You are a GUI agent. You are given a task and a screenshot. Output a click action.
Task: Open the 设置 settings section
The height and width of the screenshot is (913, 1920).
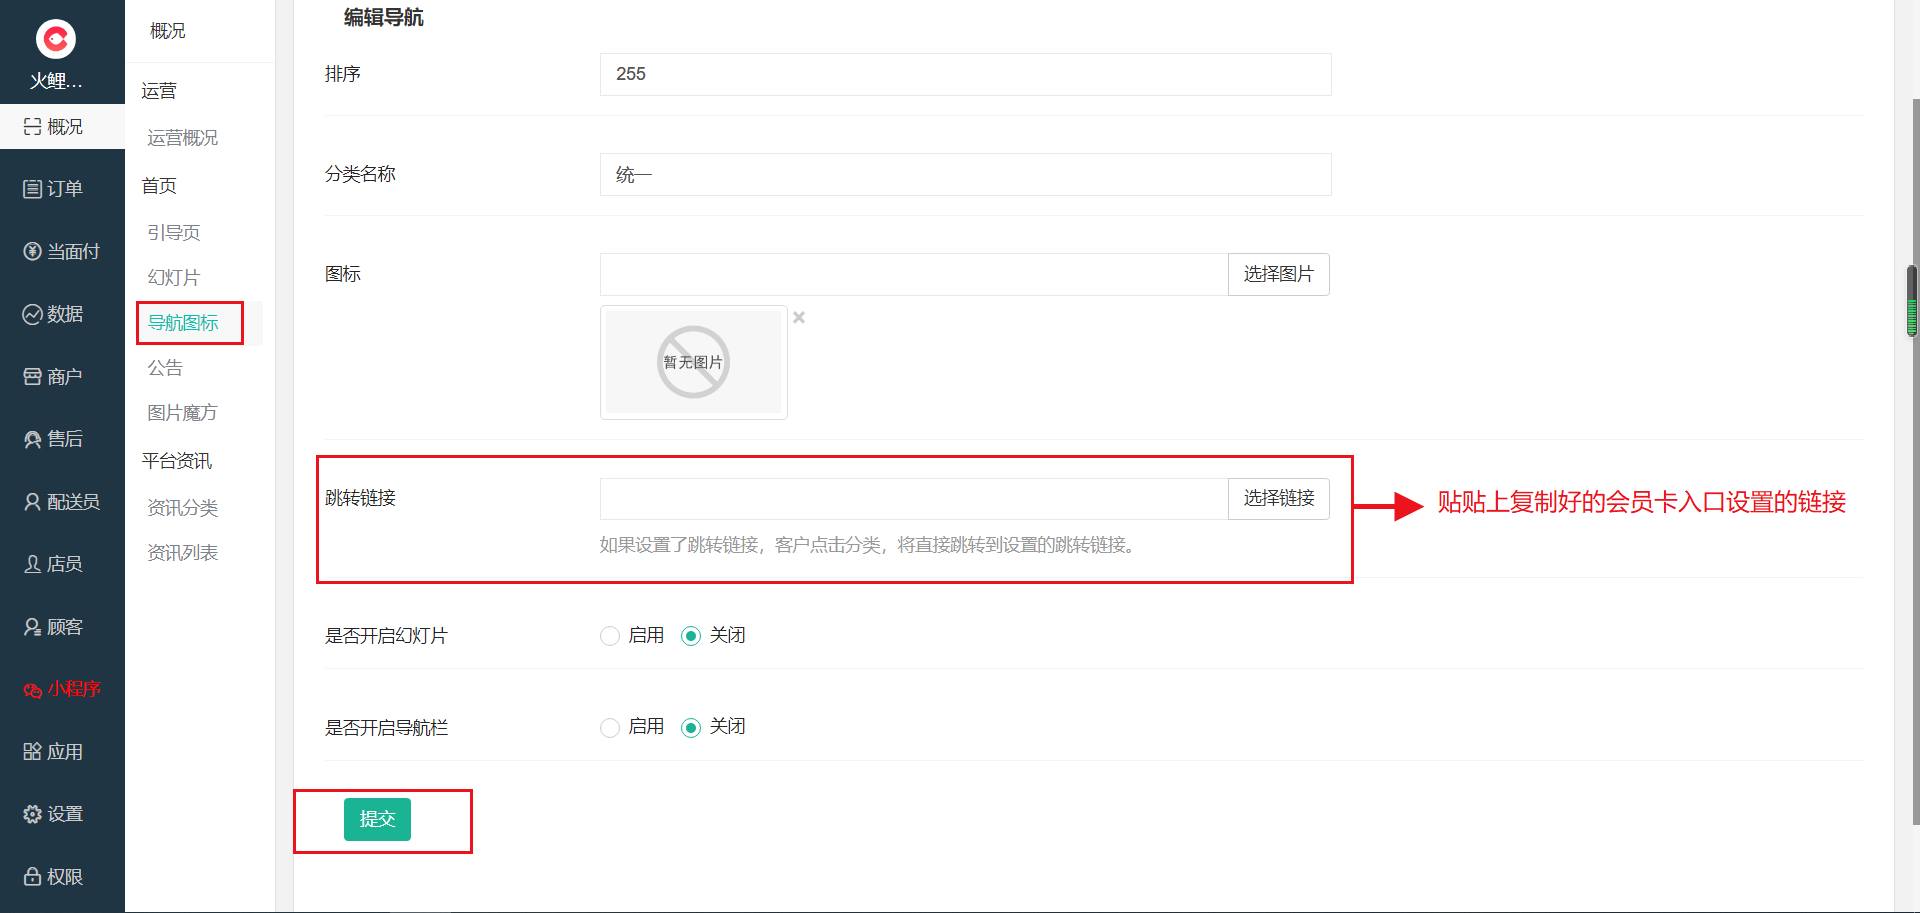[x=62, y=814]
